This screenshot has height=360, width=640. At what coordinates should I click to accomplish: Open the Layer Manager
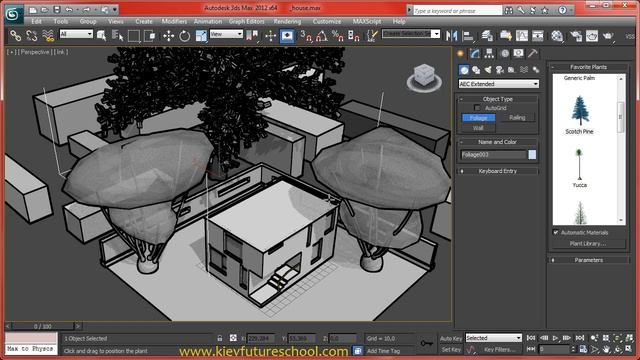pos(487,36)
